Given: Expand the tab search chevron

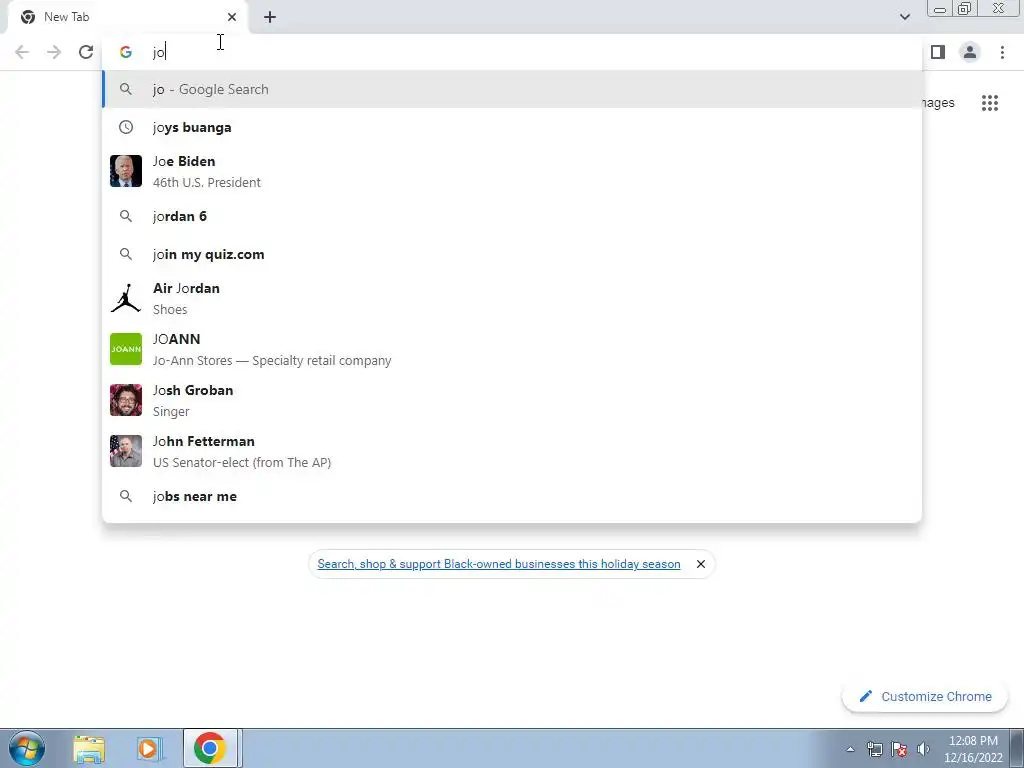Looking at the screenshot, I should pos(904,17).
